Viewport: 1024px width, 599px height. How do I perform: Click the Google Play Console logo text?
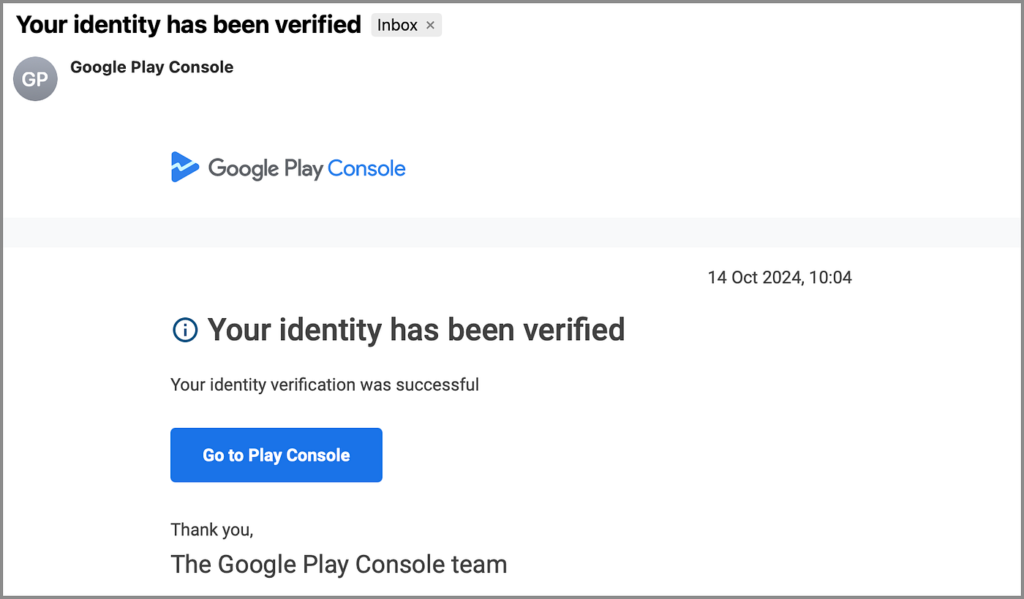click(306, 168)
